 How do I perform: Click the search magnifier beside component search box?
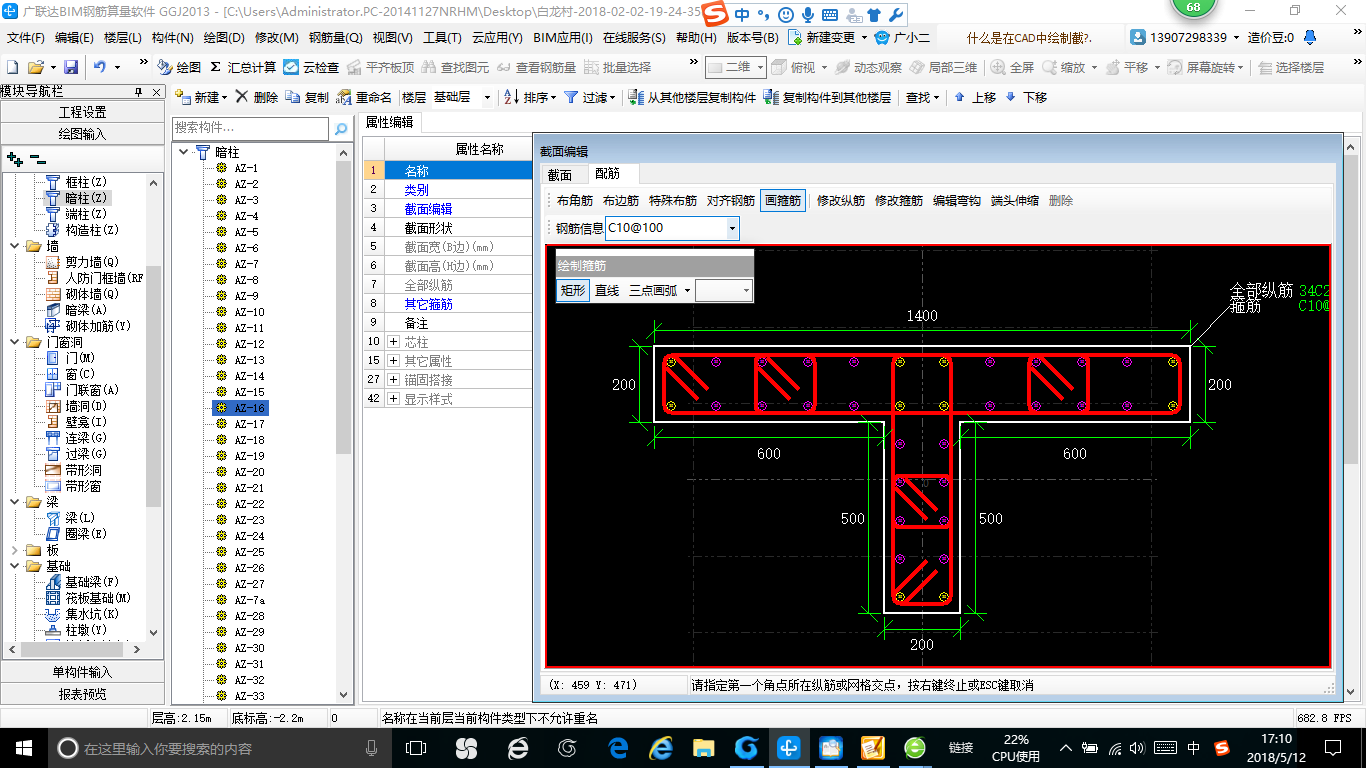[341, 129]
